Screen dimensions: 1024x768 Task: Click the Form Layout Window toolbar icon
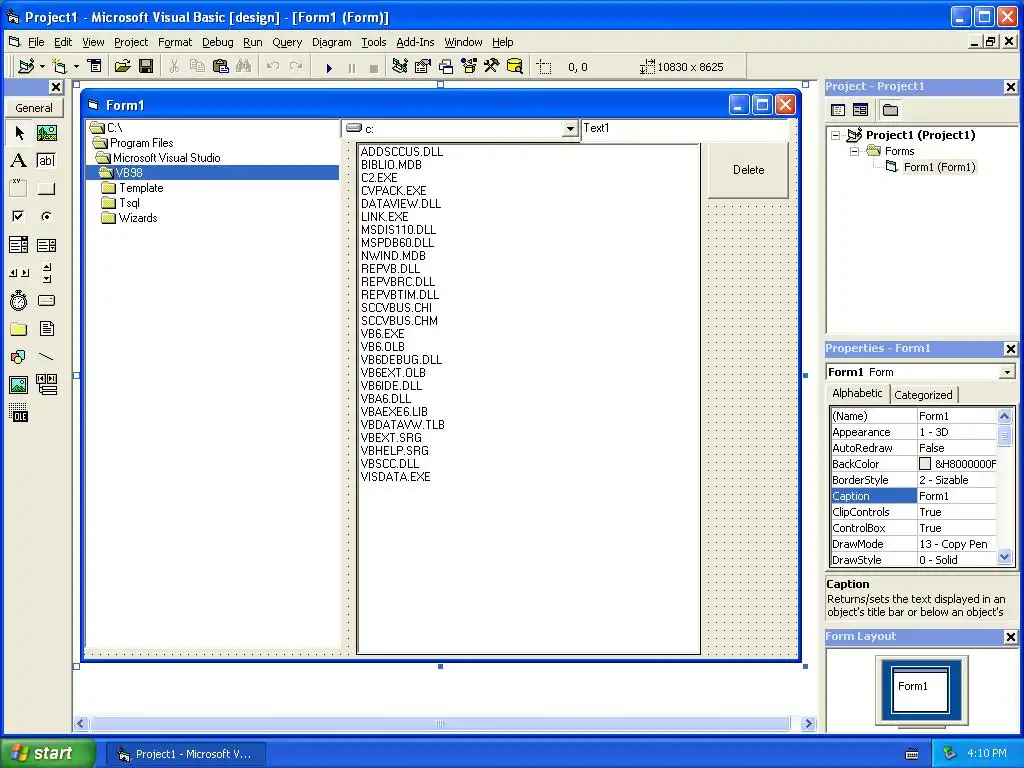point(446,67)
